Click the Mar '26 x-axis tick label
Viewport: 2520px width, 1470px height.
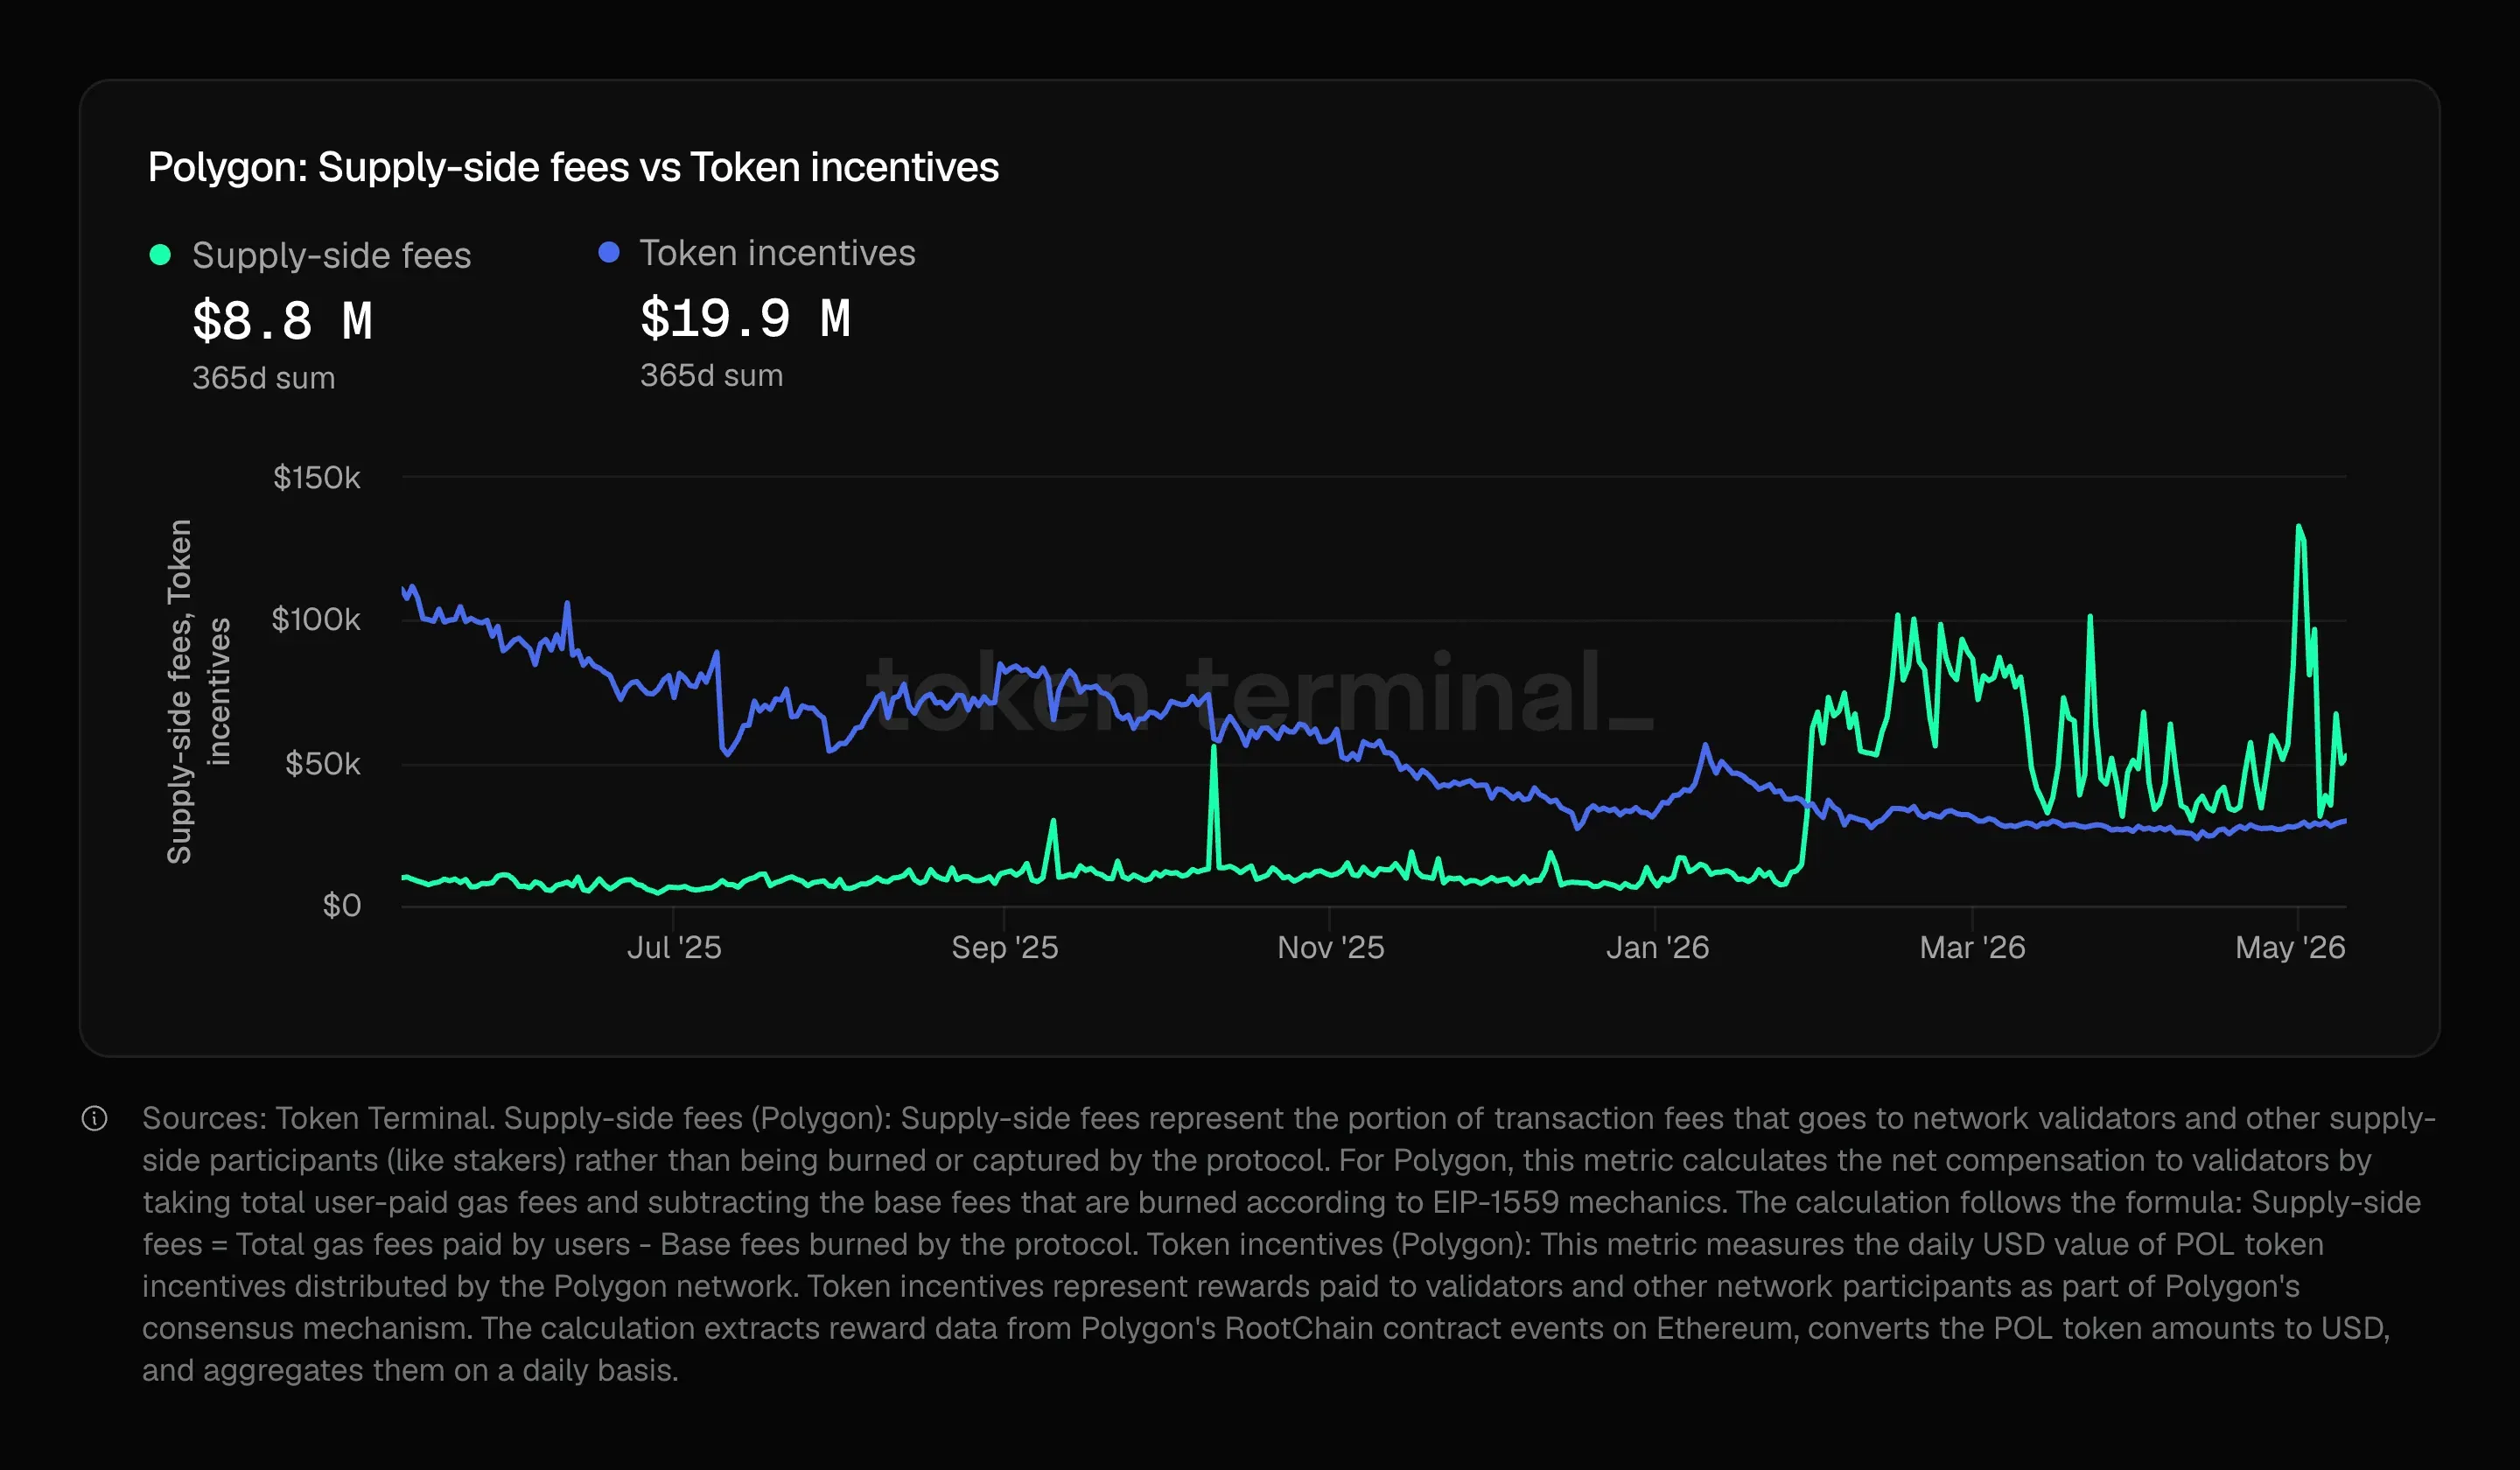1972,947
